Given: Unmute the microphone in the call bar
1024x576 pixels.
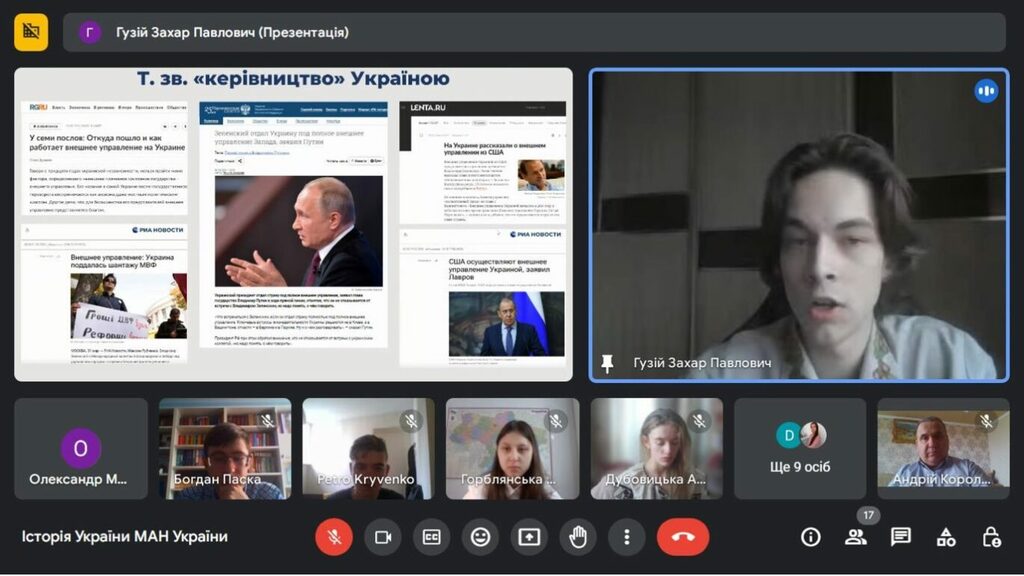Looking at the screenshot, I should point(334,537).
